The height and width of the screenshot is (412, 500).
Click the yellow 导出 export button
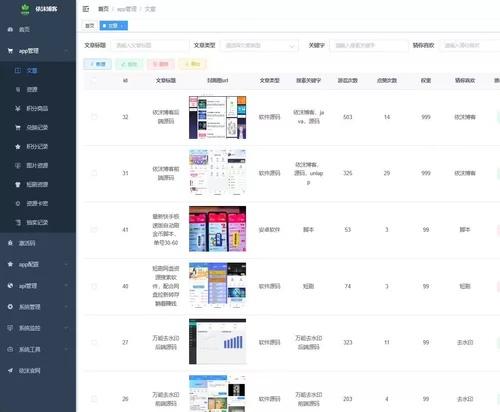click(193, 64)
